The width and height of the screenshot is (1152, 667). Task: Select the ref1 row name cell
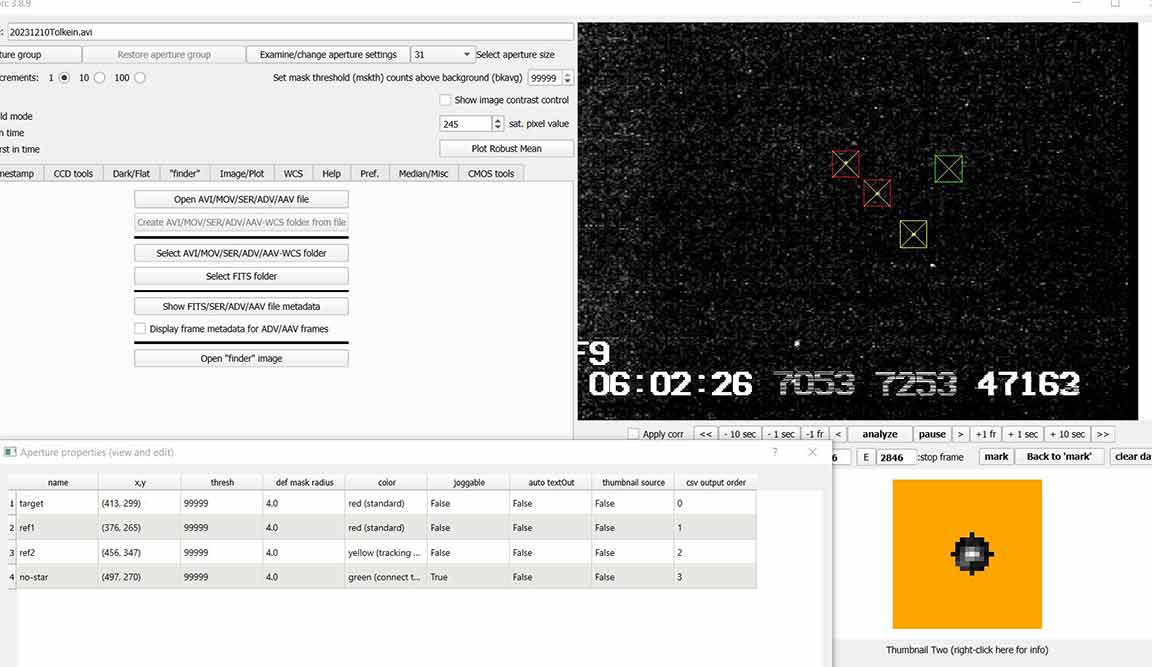click(x=57, y=527)
